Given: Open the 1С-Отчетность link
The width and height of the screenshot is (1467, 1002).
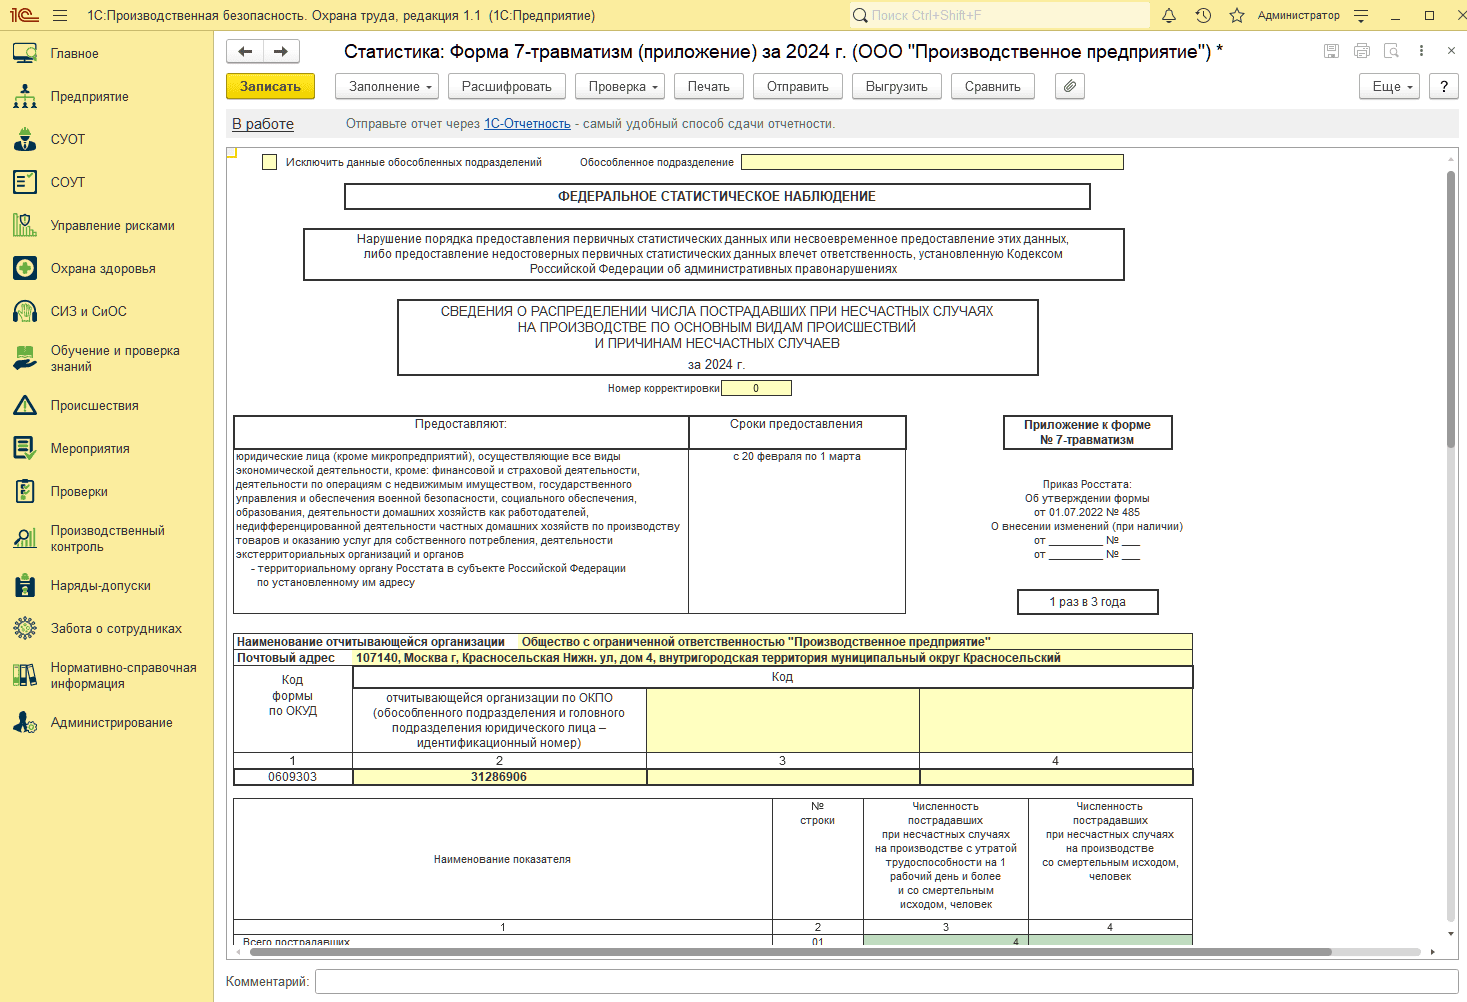Looking at the screenshot, I should [527, 124].
